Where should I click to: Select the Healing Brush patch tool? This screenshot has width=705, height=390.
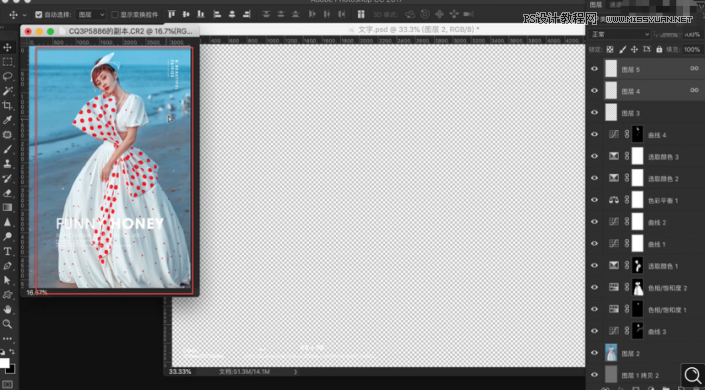pyautogui.click(x=8, y=134)
